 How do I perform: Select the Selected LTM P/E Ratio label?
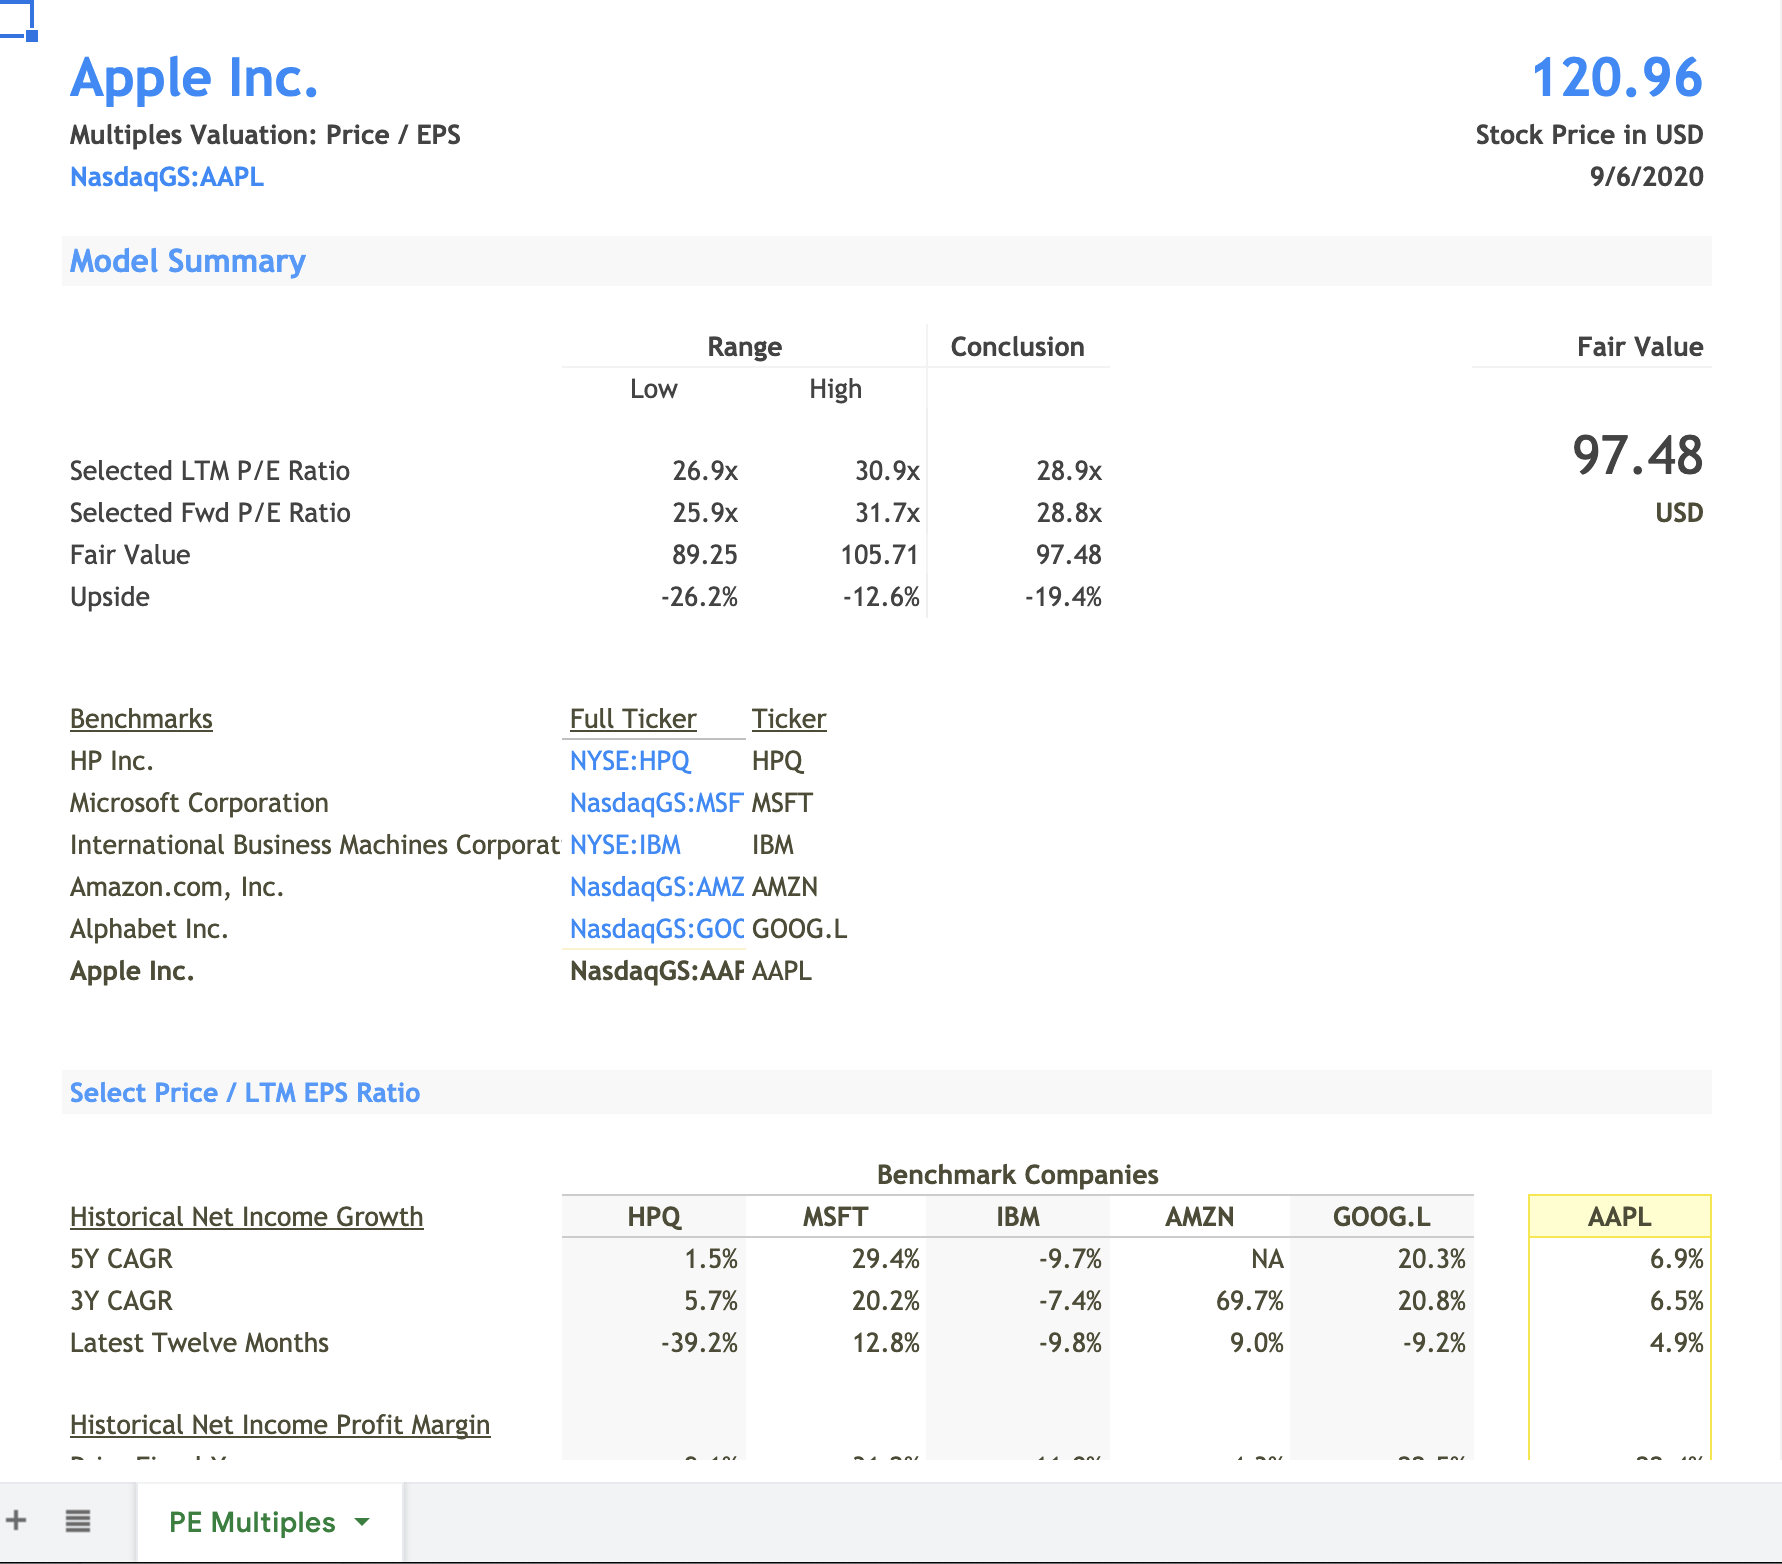(210, 471)
